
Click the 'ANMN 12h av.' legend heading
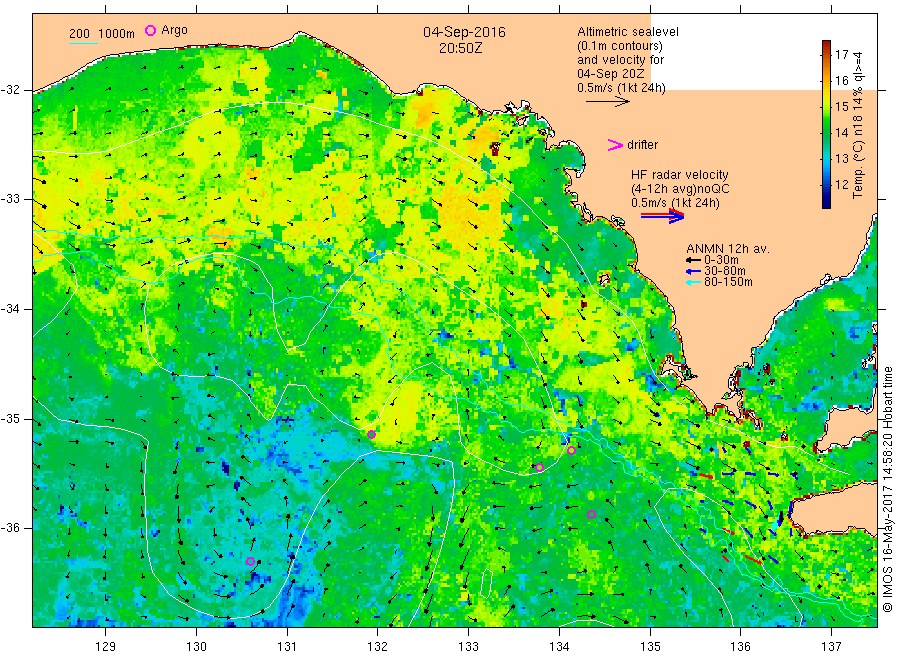click(x=728, y=249)
